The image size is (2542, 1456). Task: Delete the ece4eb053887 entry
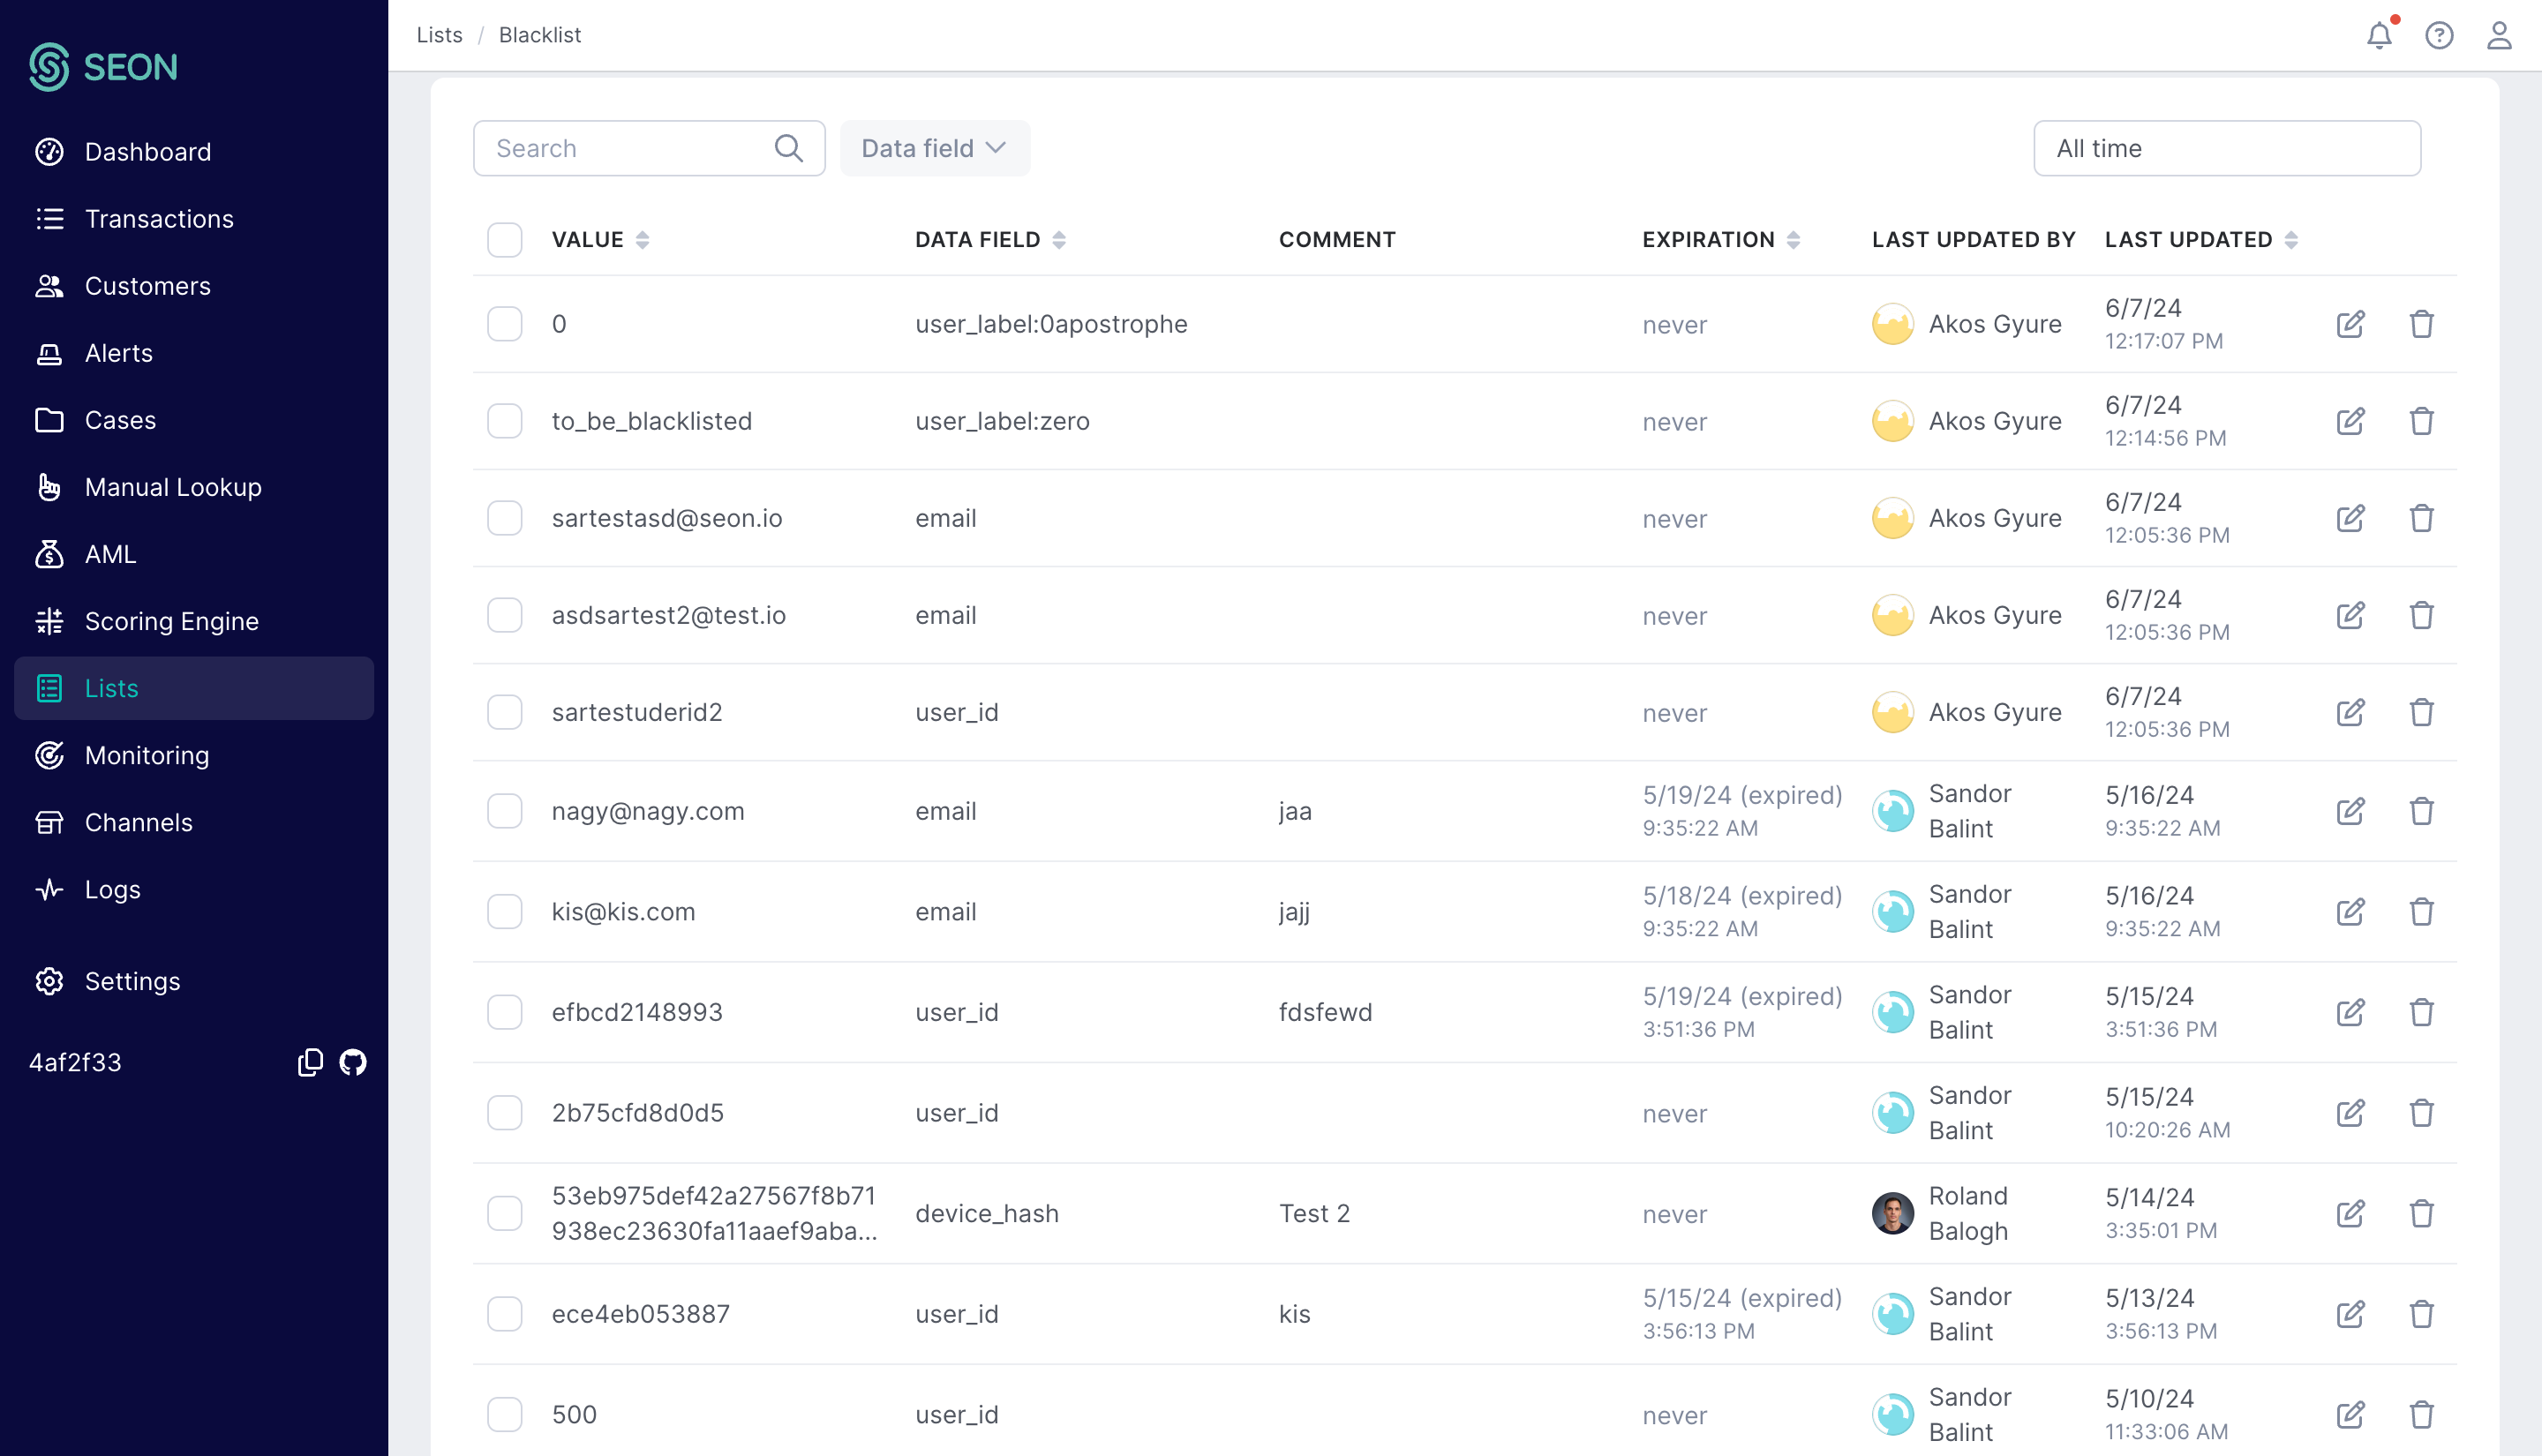tap(2421, 1314)
